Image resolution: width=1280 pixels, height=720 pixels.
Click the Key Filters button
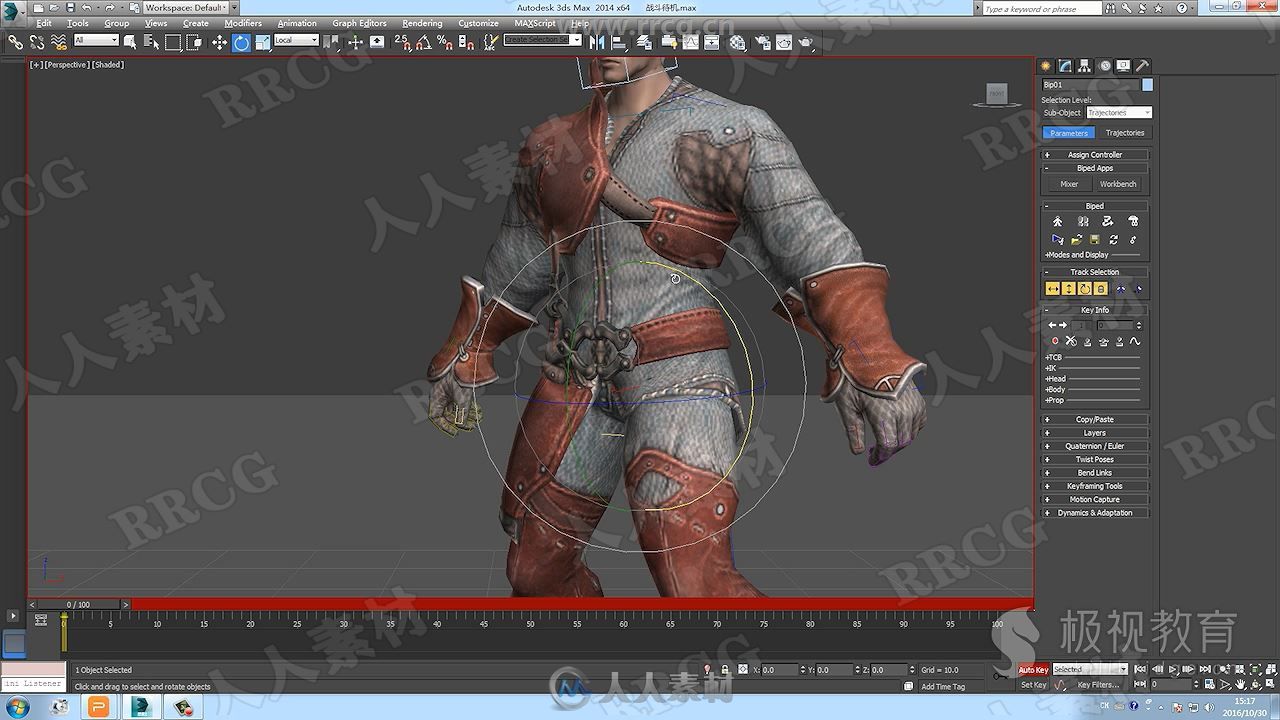click(x=1098, y=685)
